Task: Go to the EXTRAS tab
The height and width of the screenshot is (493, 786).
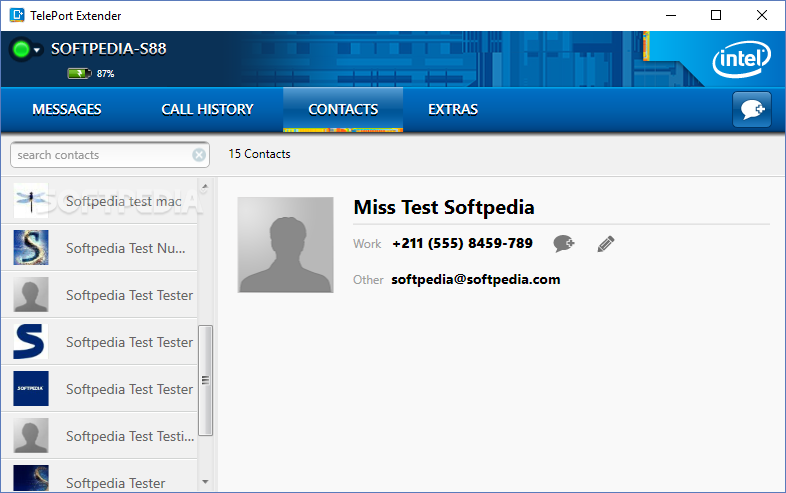Action: (x=453, y=109)
